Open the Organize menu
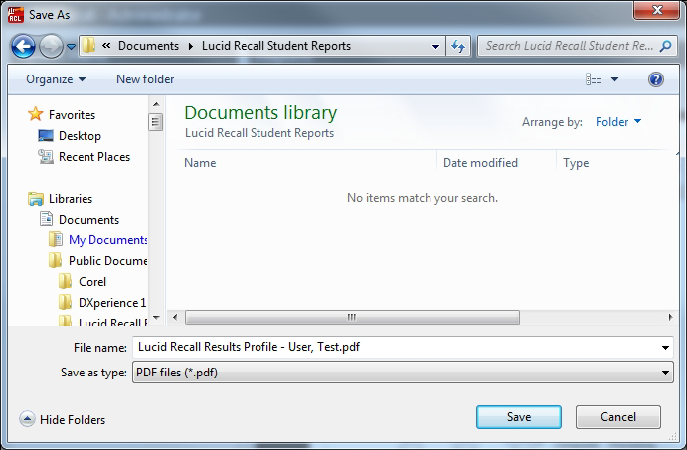The image size is (687, 450). [x=56, y=79]
